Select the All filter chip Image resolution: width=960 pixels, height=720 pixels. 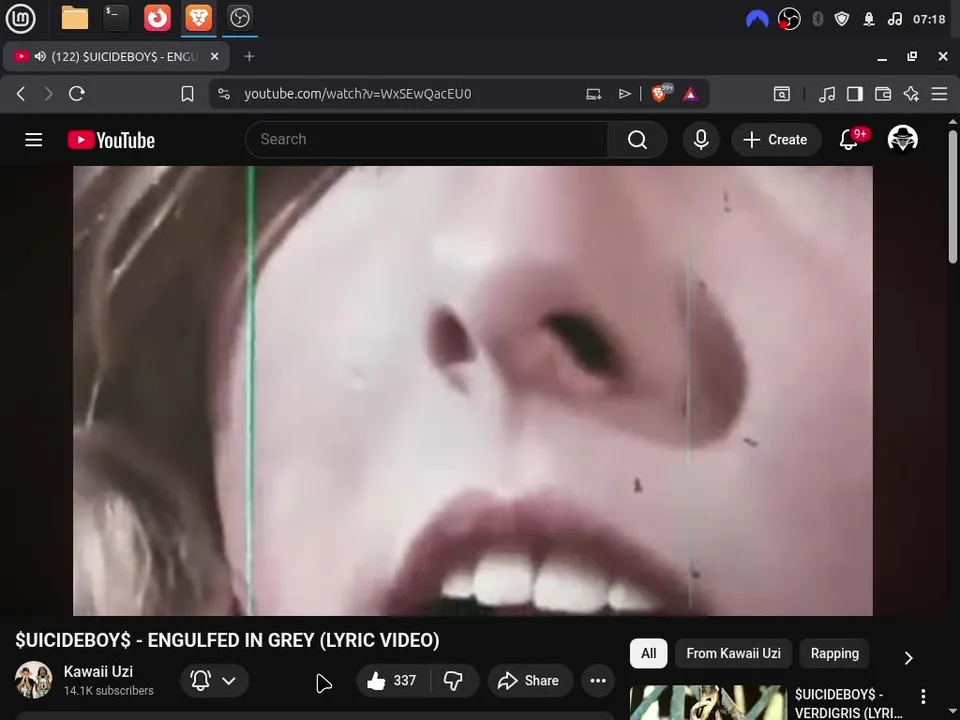(x=648, y=653)
